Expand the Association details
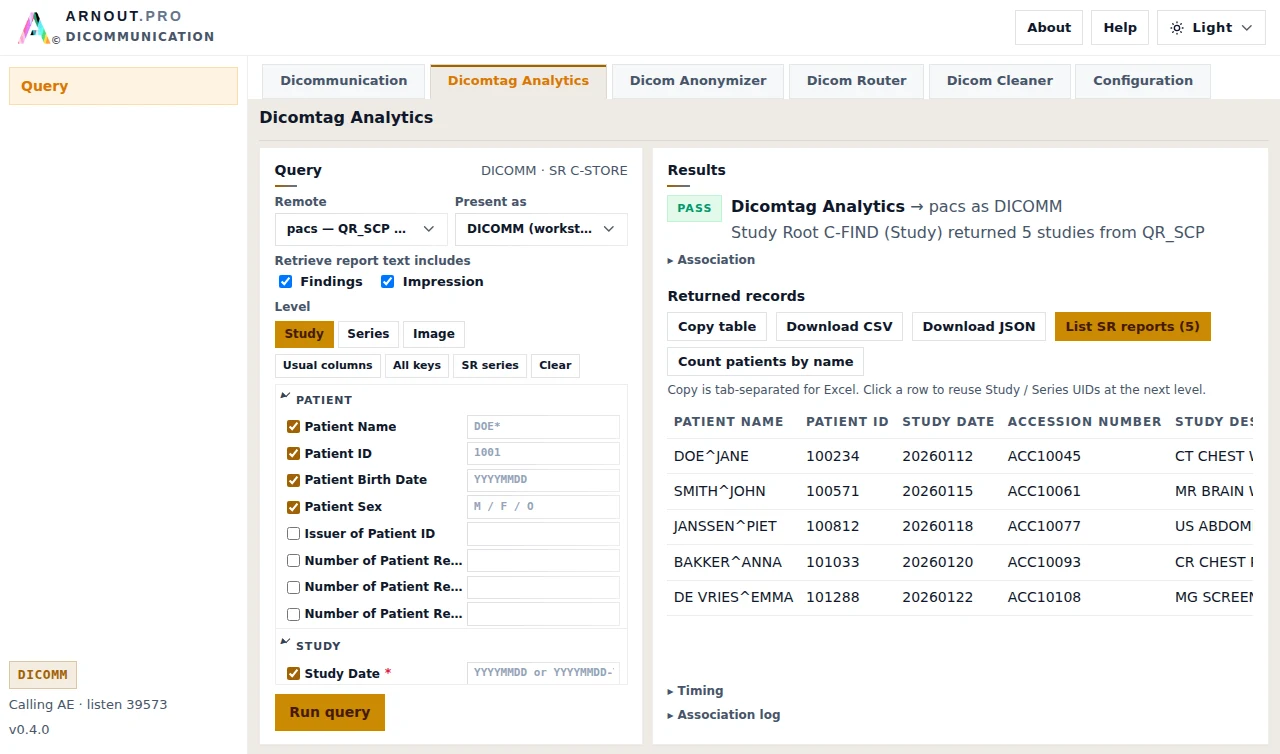The image size is (1280, 754). pos(712,260)
